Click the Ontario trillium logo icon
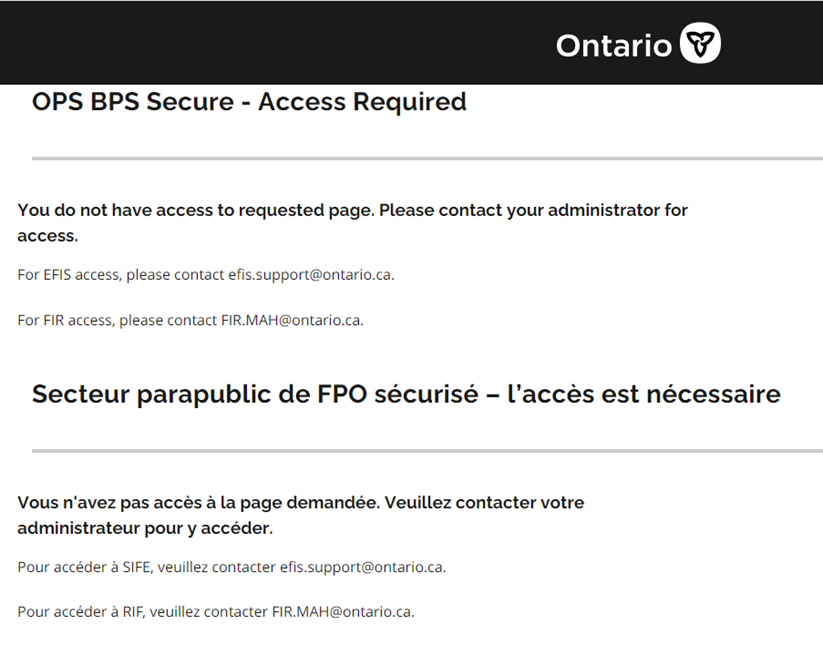Screen dimensions: 823x645 [x=700, y=44]
